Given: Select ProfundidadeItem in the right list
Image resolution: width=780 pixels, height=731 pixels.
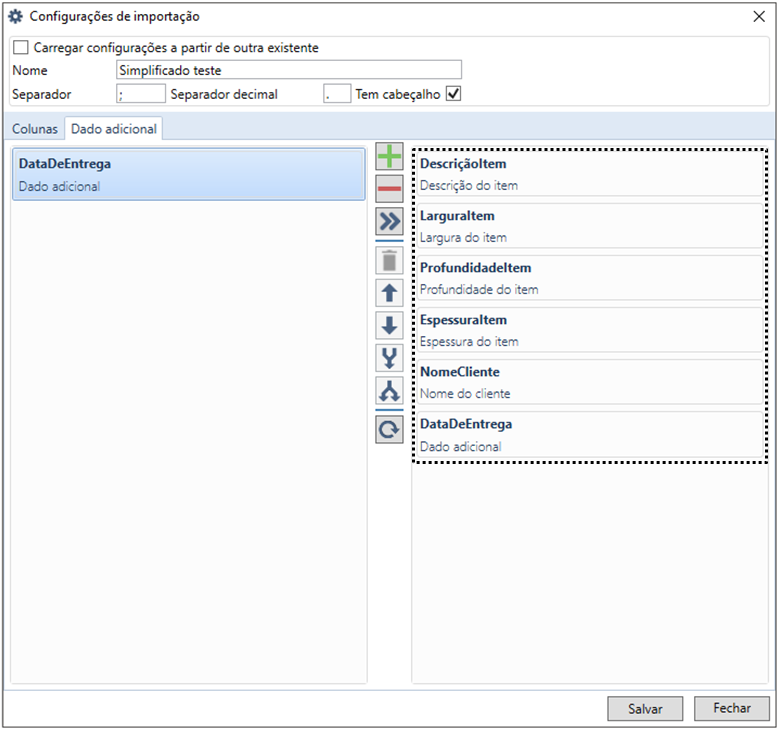Looking at the screenshot, I should [x=590, y=278].
